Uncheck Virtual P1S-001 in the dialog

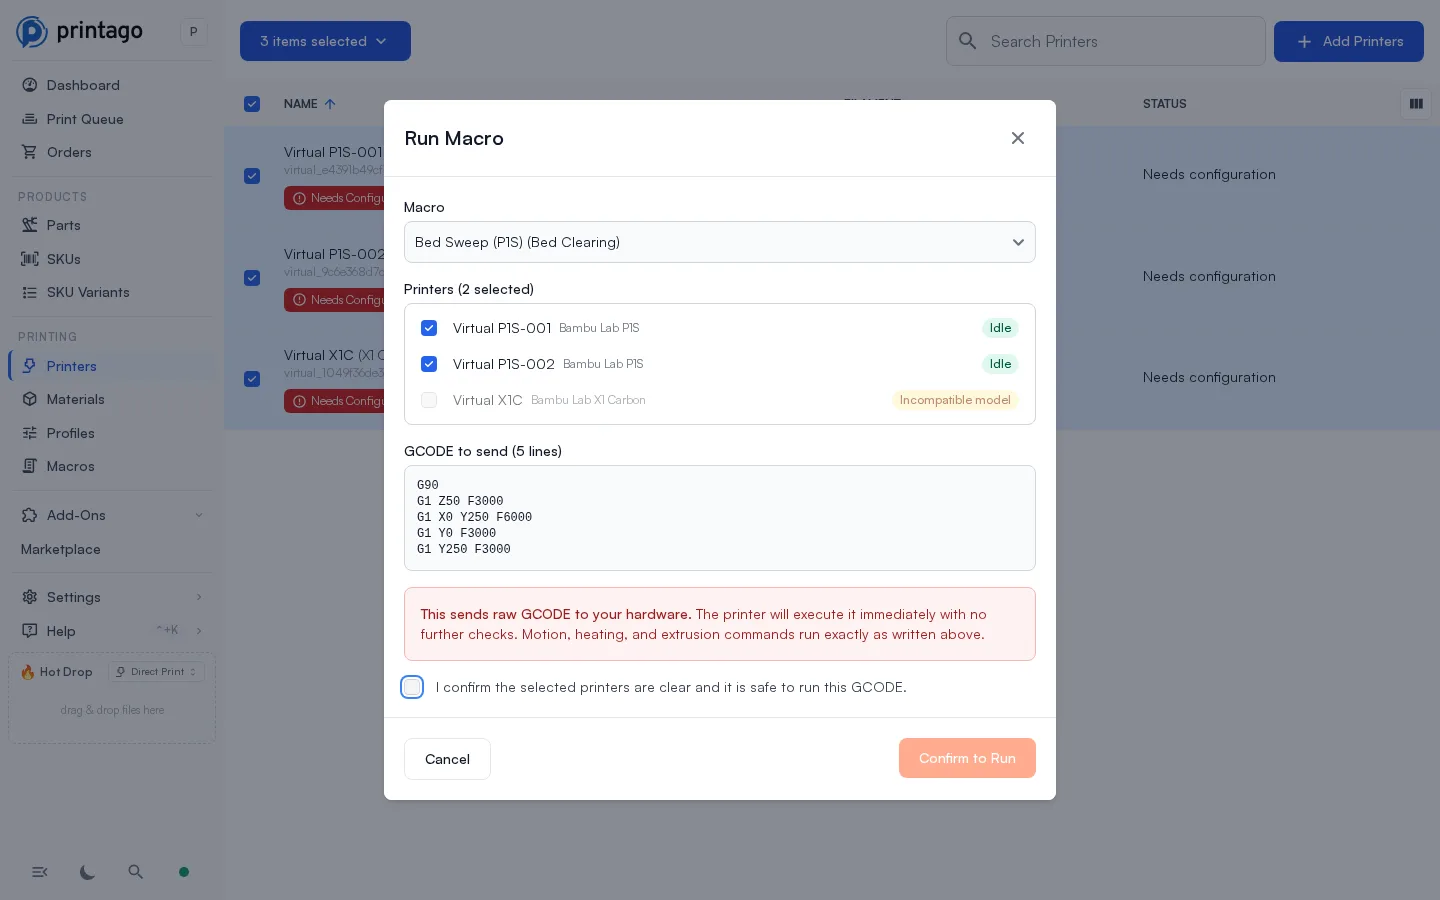[429, 328]
